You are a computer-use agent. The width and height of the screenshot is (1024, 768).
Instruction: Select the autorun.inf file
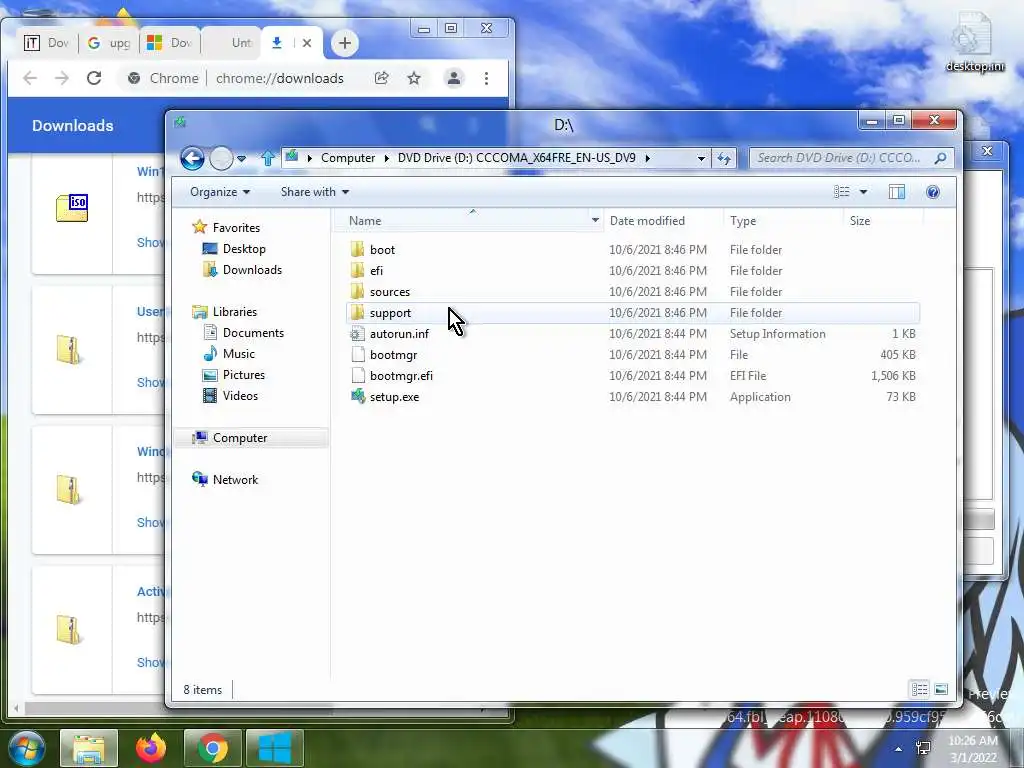click(399, 334)
